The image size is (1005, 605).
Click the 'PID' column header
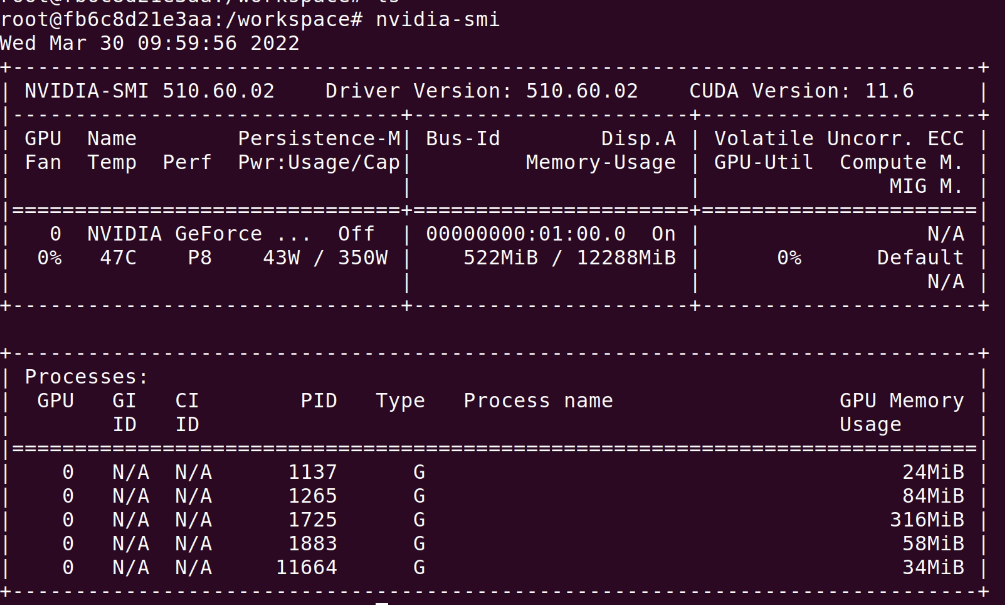pos(319,401)
